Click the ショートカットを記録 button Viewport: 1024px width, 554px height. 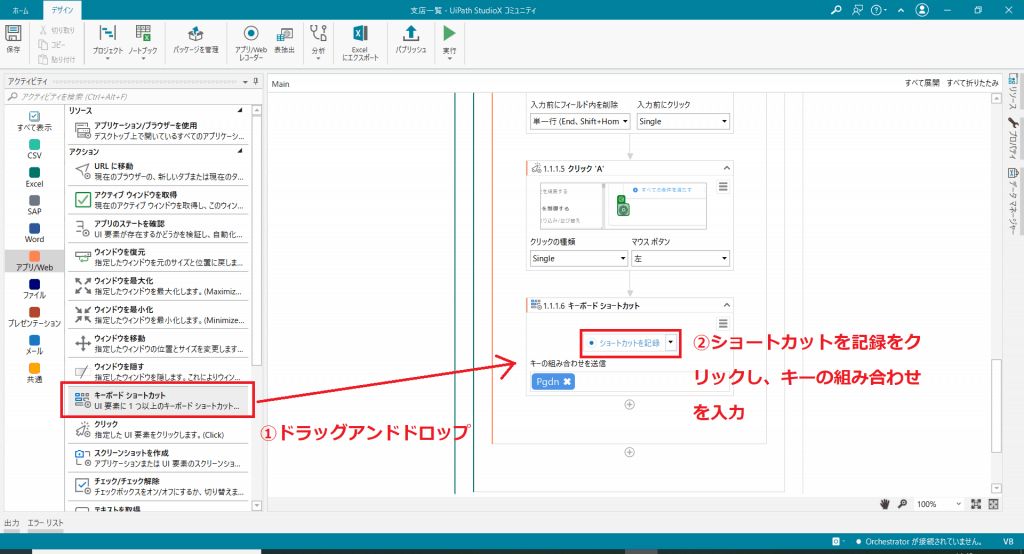click(624, 342)
